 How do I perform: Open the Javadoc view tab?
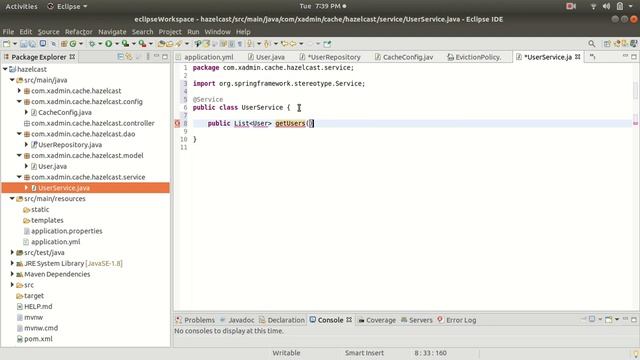pos(237,320)
